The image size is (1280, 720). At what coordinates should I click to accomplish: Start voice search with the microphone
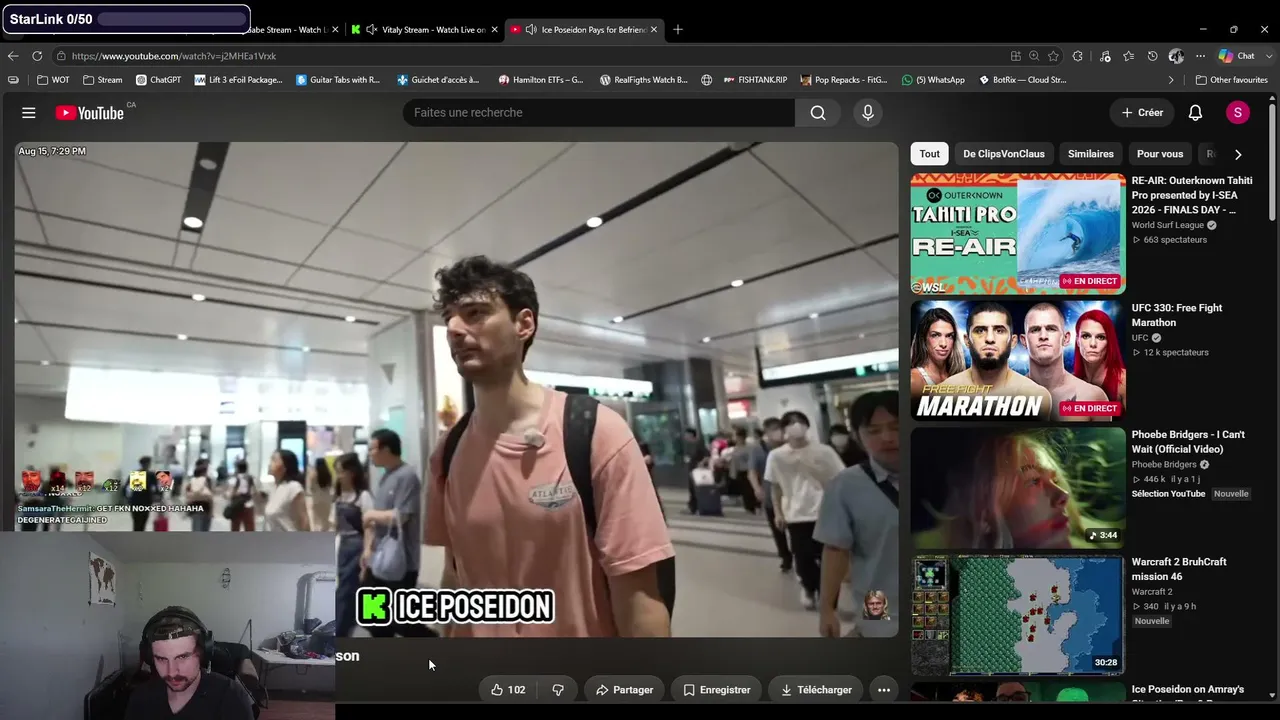point(868,113)
